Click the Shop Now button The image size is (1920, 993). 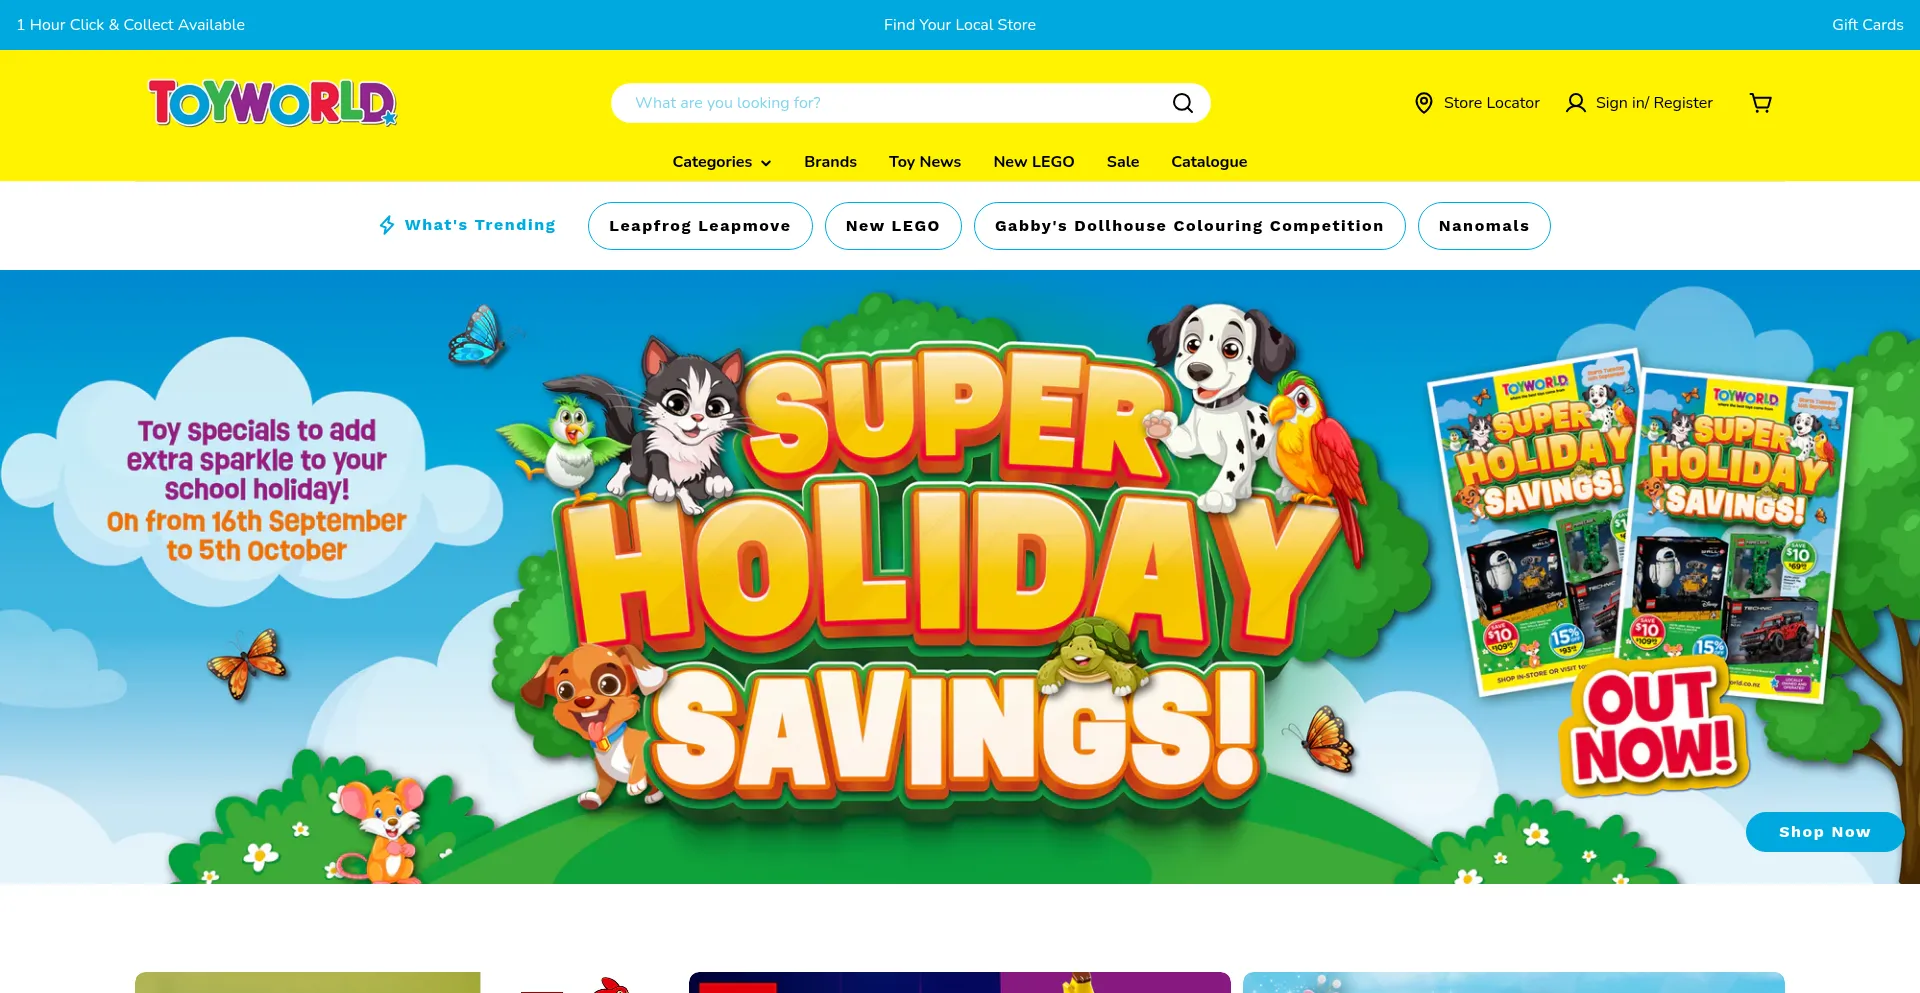(1824, 832)
